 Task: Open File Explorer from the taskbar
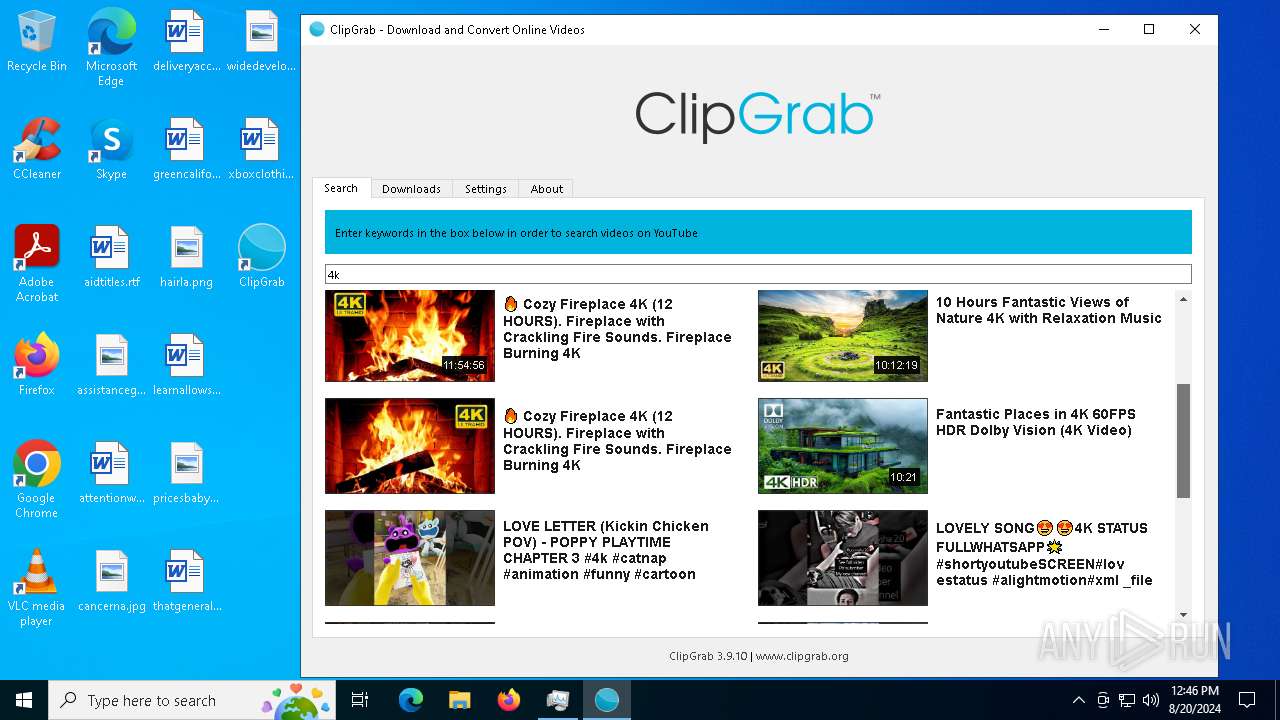460,700
